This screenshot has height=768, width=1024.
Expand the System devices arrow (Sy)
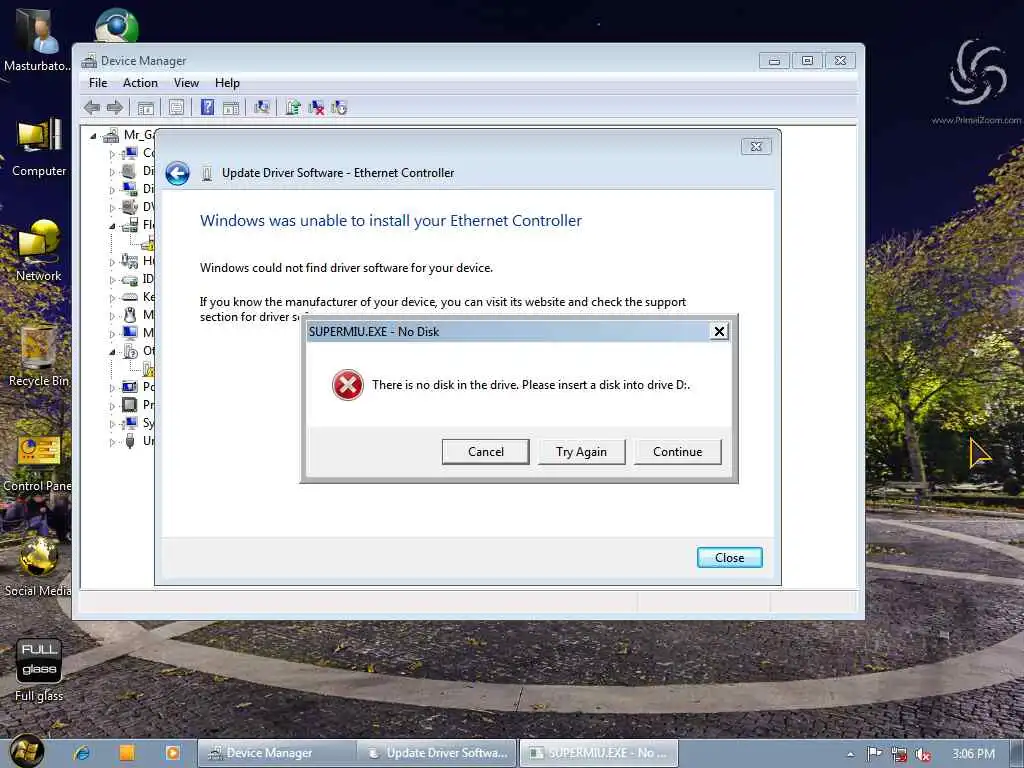tap(112, 424)
